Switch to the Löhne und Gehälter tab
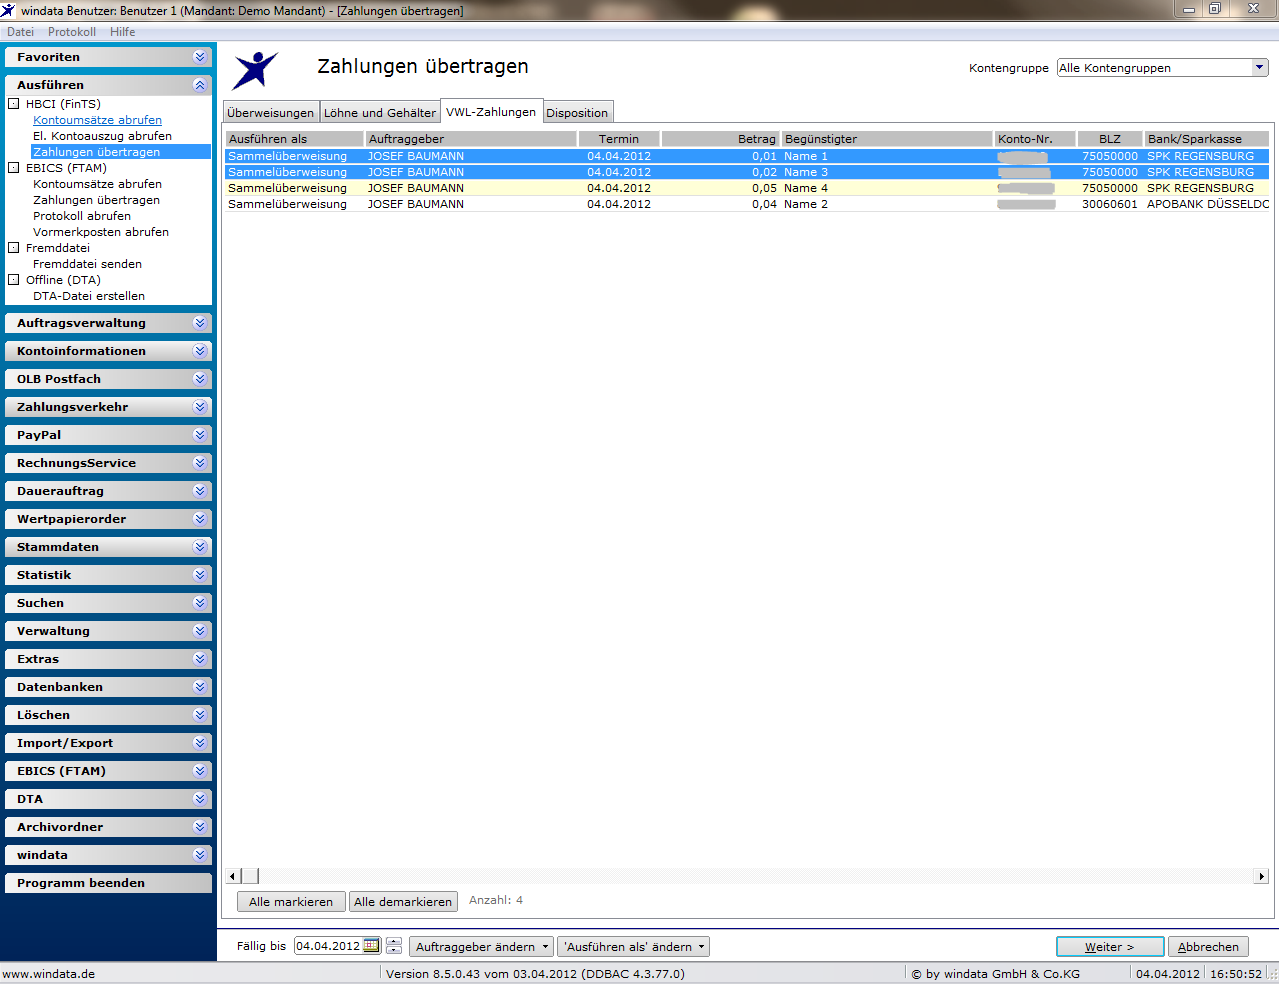 380,113
